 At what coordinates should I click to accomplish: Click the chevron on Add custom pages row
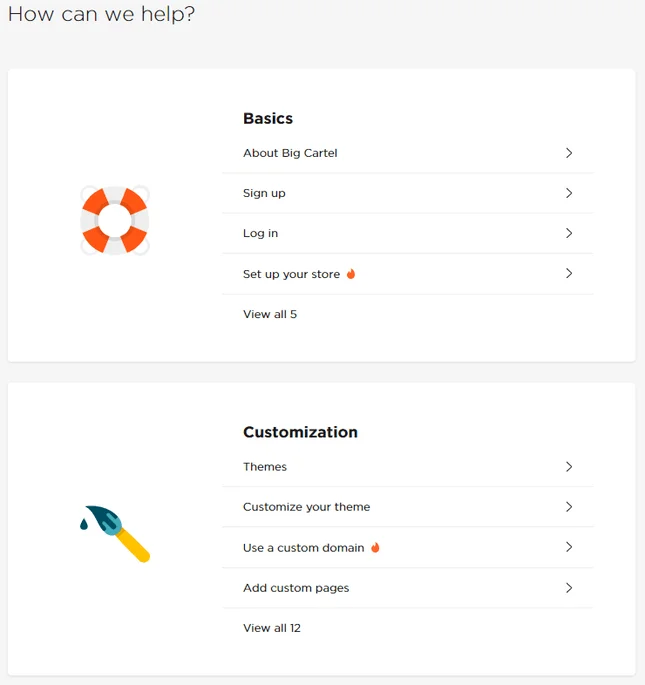click(x=569, y=588)
